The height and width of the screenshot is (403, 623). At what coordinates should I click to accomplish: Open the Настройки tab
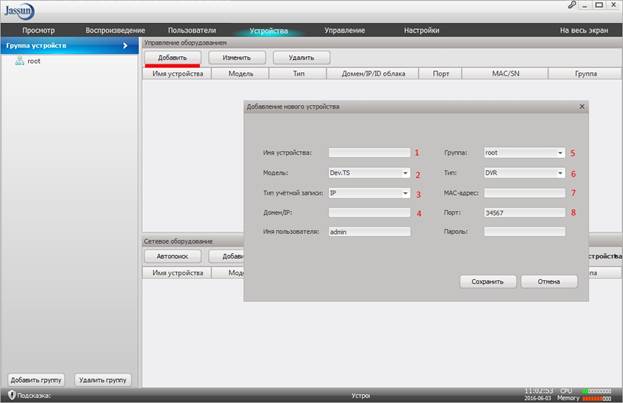422,30
